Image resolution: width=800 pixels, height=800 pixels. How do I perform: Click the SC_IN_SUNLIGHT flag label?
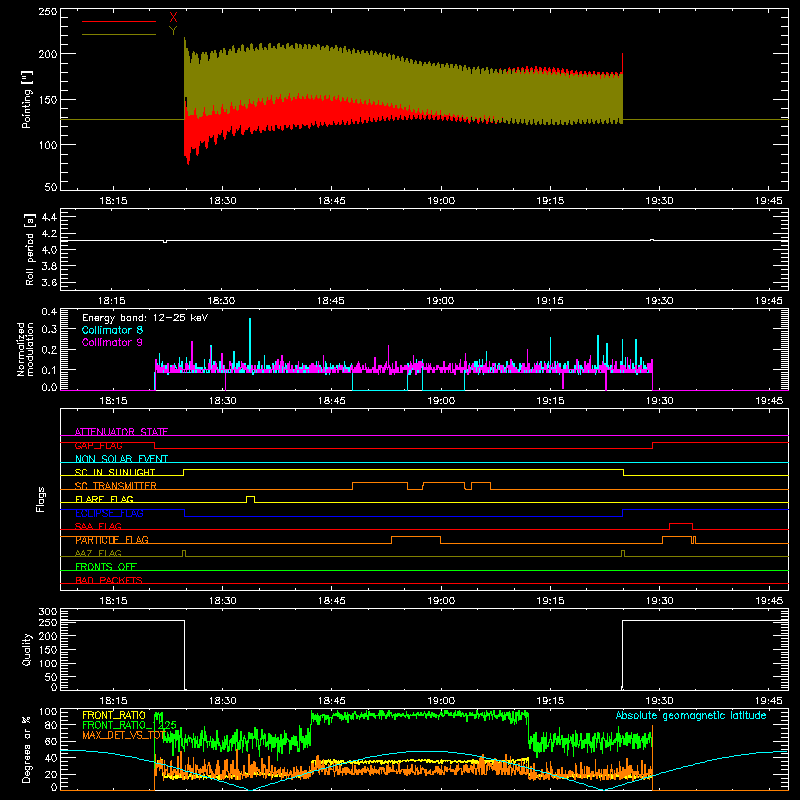click(x=115, y=472)
